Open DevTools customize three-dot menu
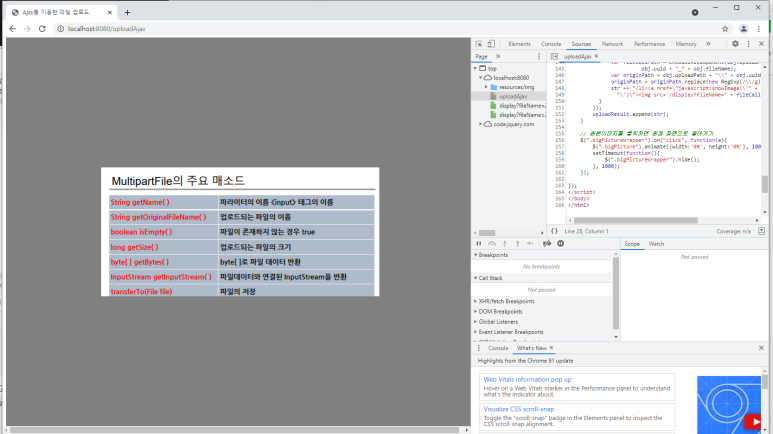This screenshot has width=773, height=434. pyautogui.click(x=748, y=44)
